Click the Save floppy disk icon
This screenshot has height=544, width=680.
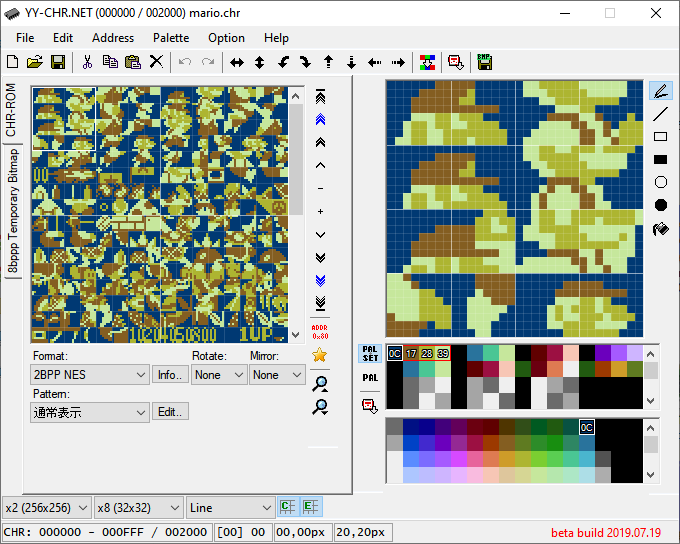[x=58, y=62]
